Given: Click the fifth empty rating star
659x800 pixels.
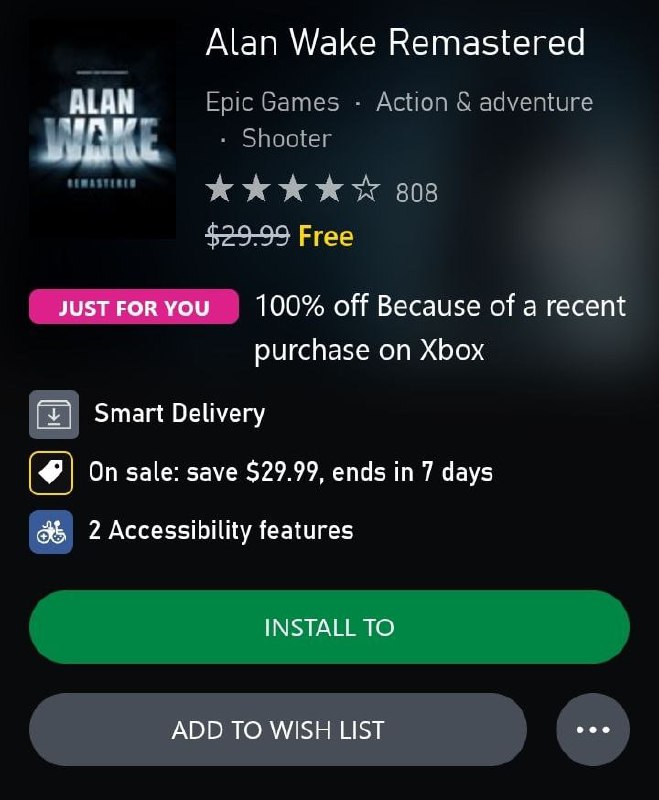Looking at the screenshot, I should (367, 188).
